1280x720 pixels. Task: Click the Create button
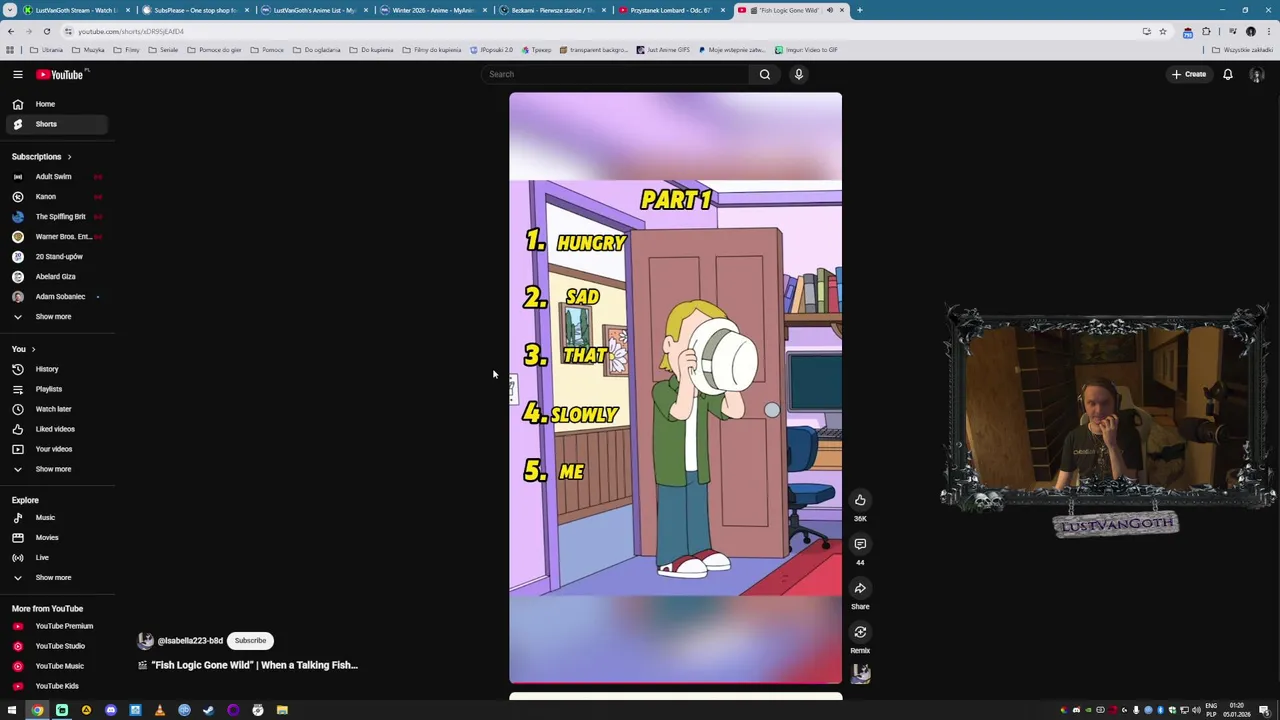(x=1189, y=74)
